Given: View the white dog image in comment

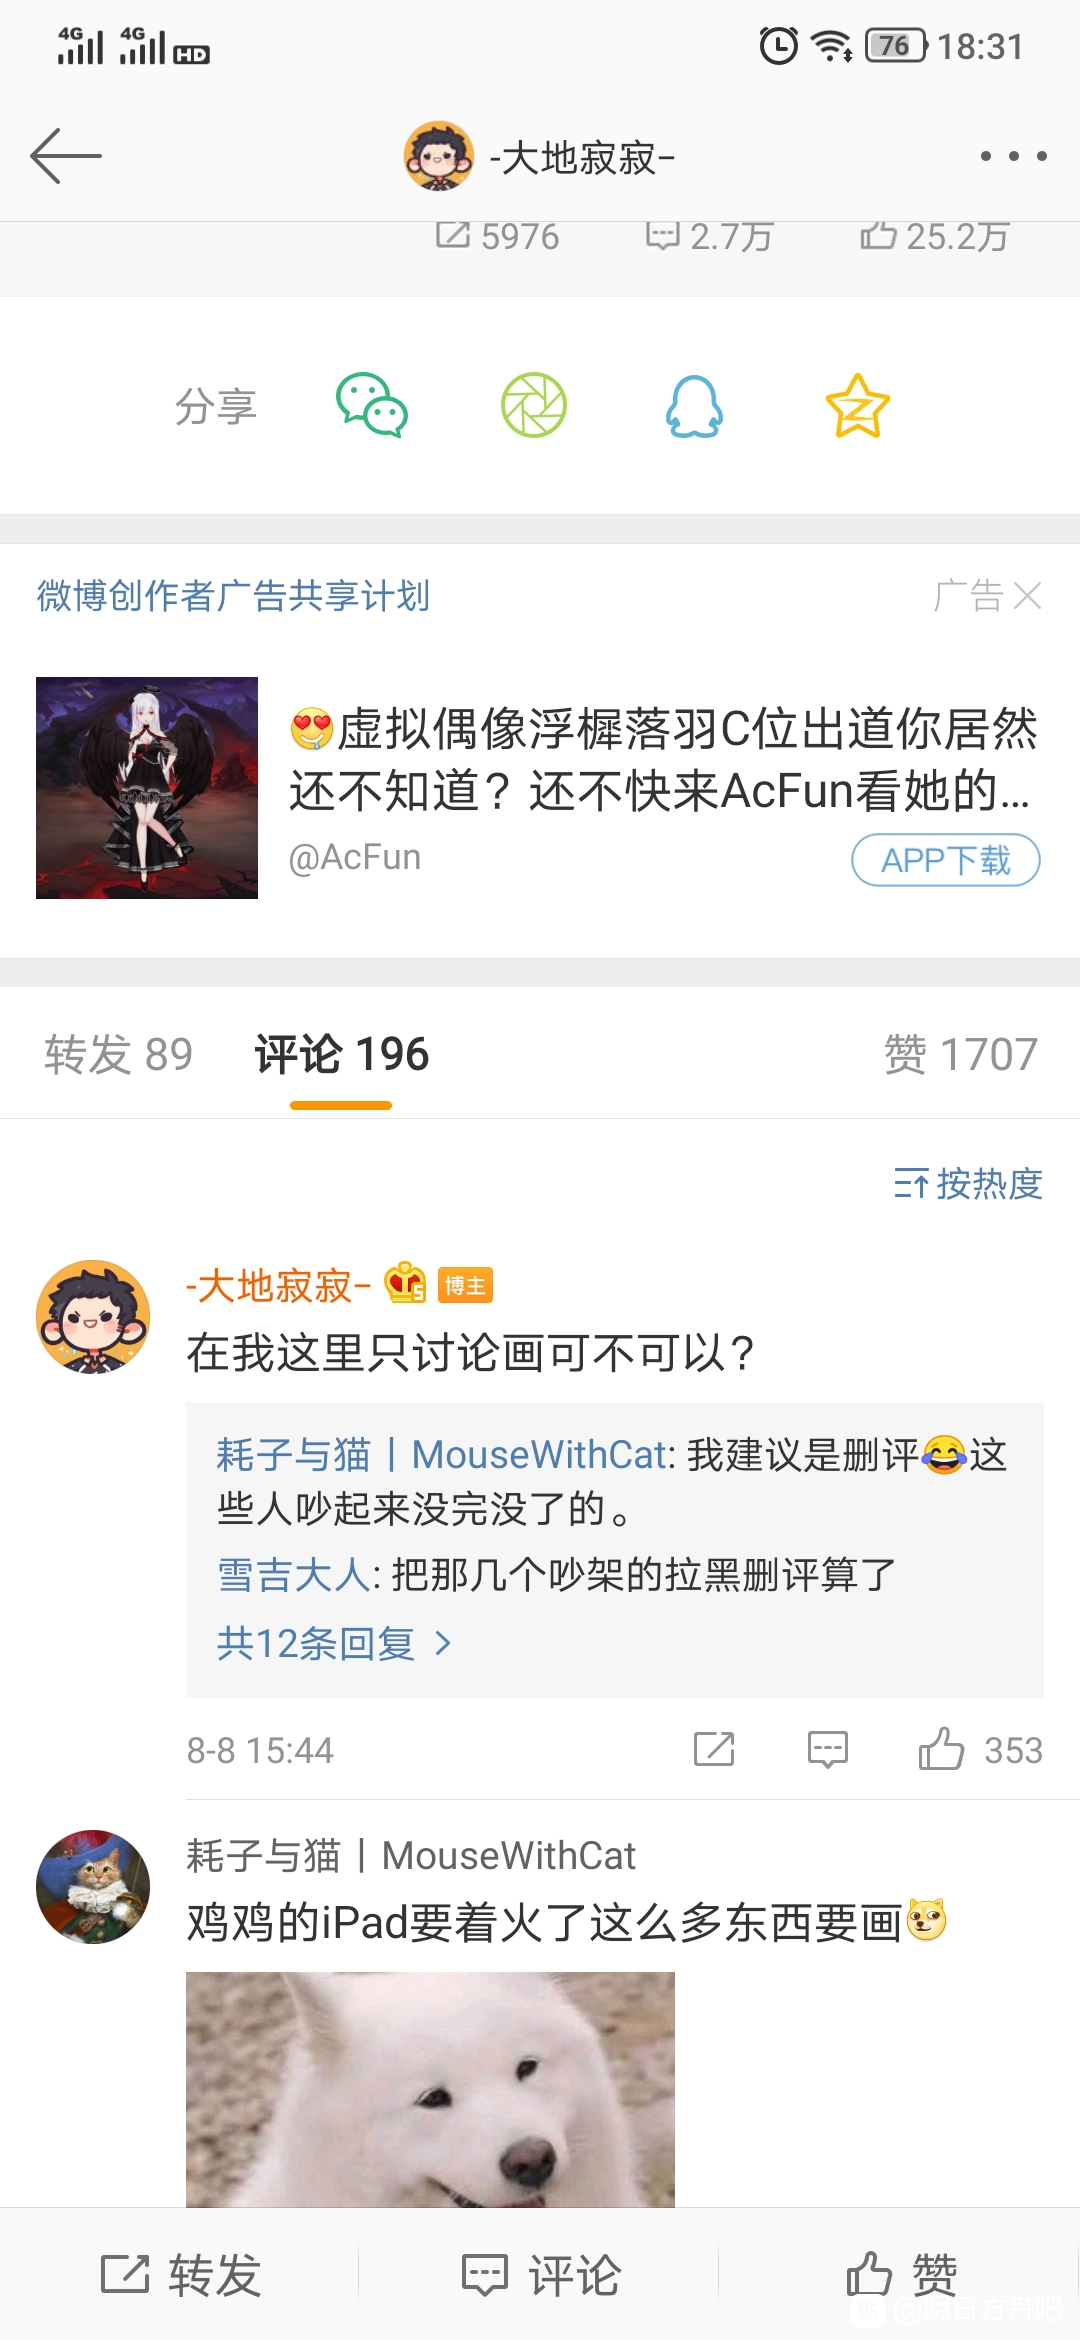Looking at the screenshot, I should [430, 2089].
